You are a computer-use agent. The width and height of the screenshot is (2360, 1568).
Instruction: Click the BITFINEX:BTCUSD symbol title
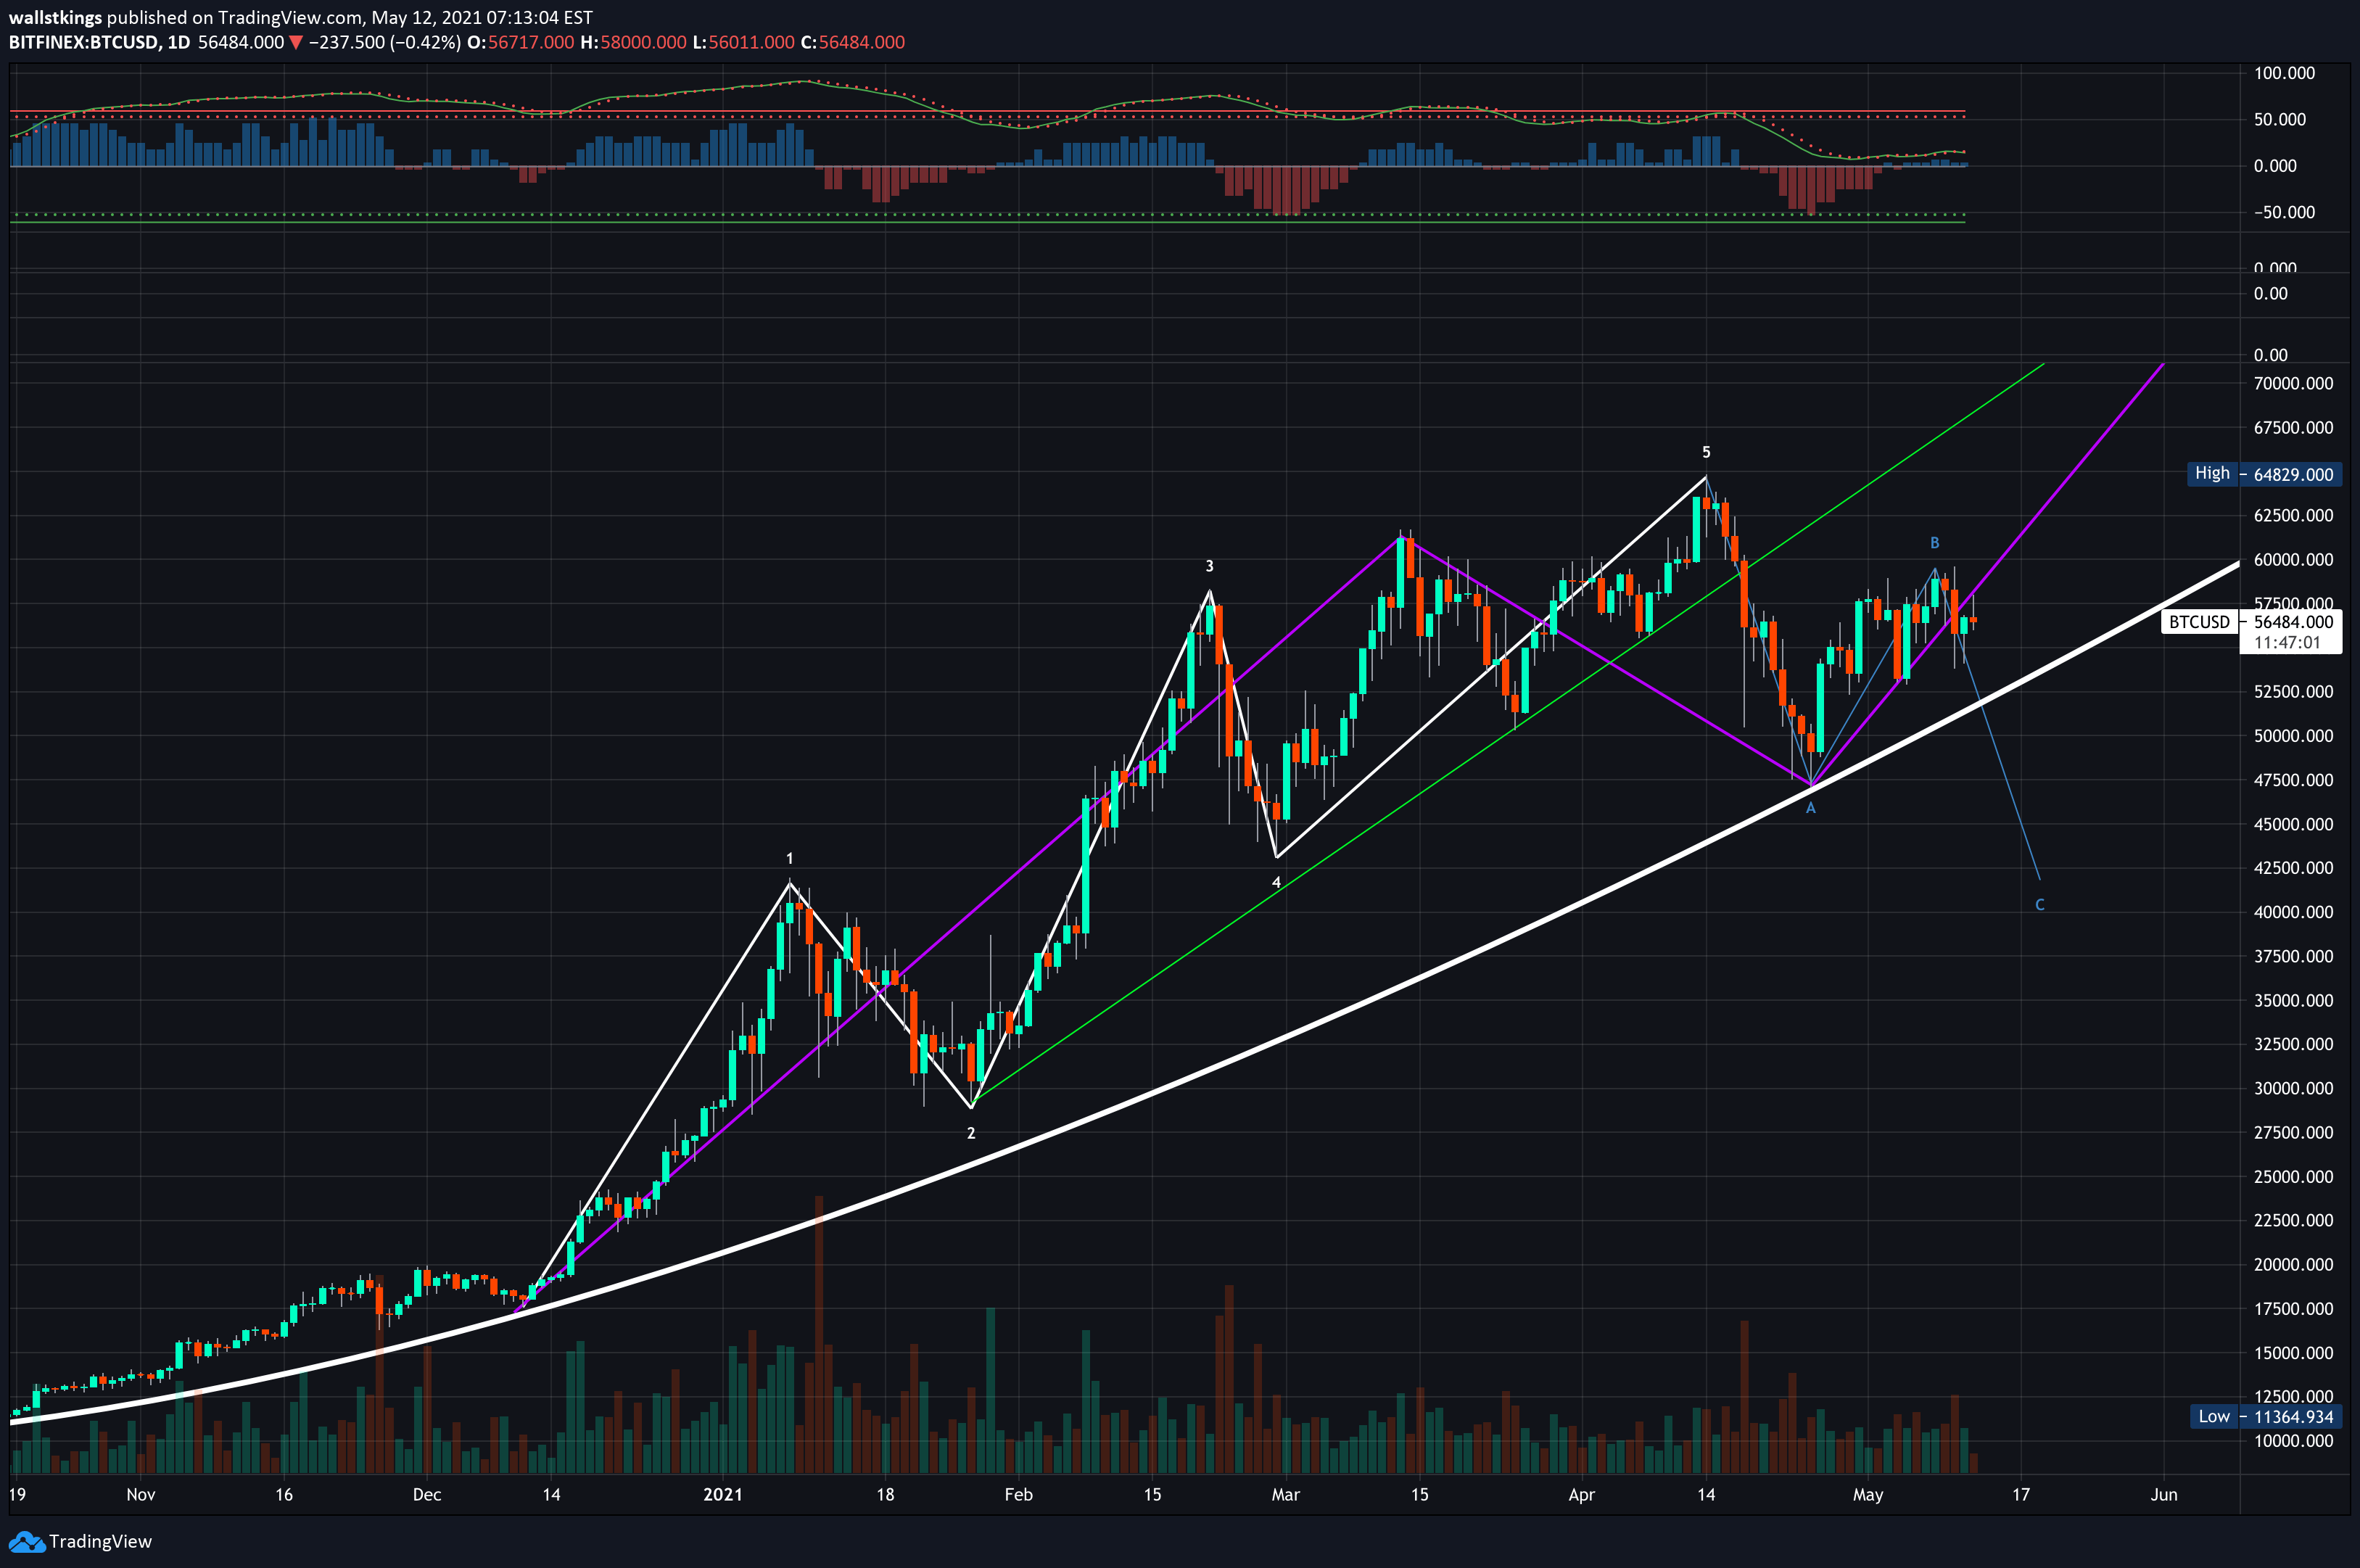(83, 43)
